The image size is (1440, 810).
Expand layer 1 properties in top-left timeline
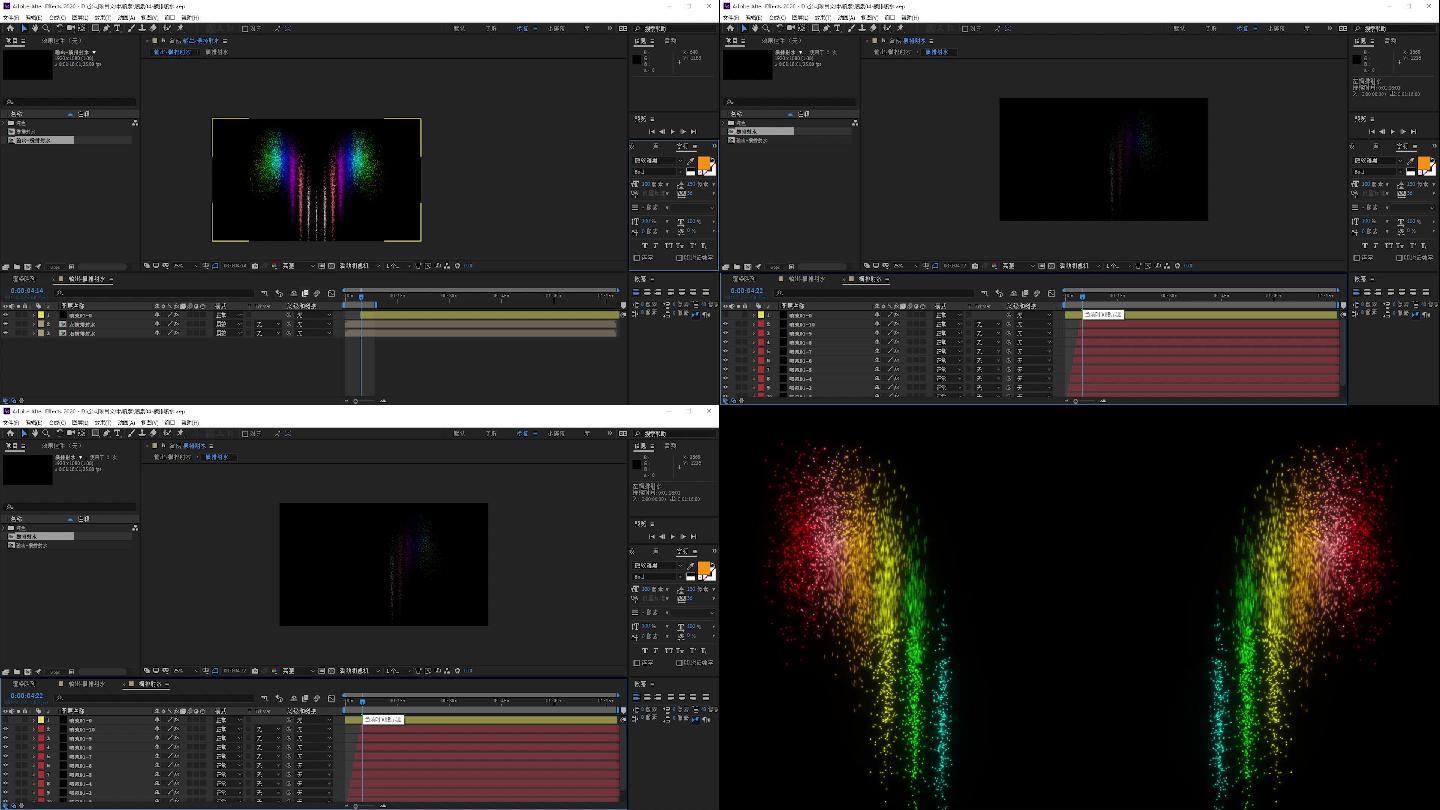pyautogui.click(x=34, y=315)
